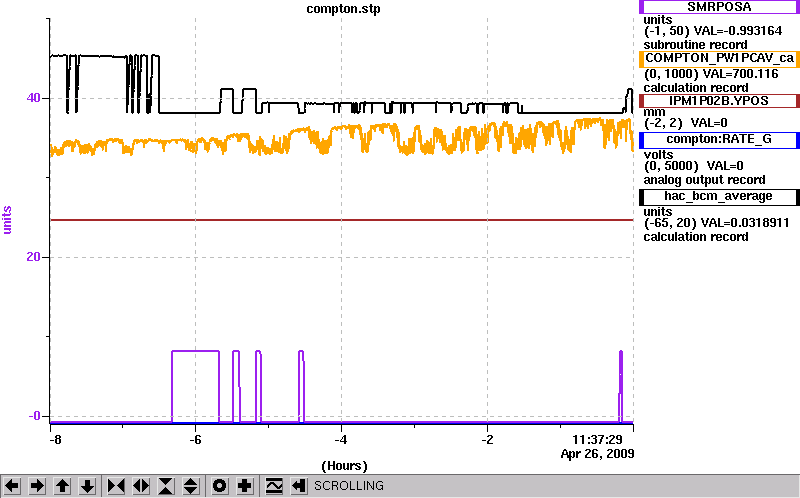Click the circle auto-scale icon

tap(219, 486)
